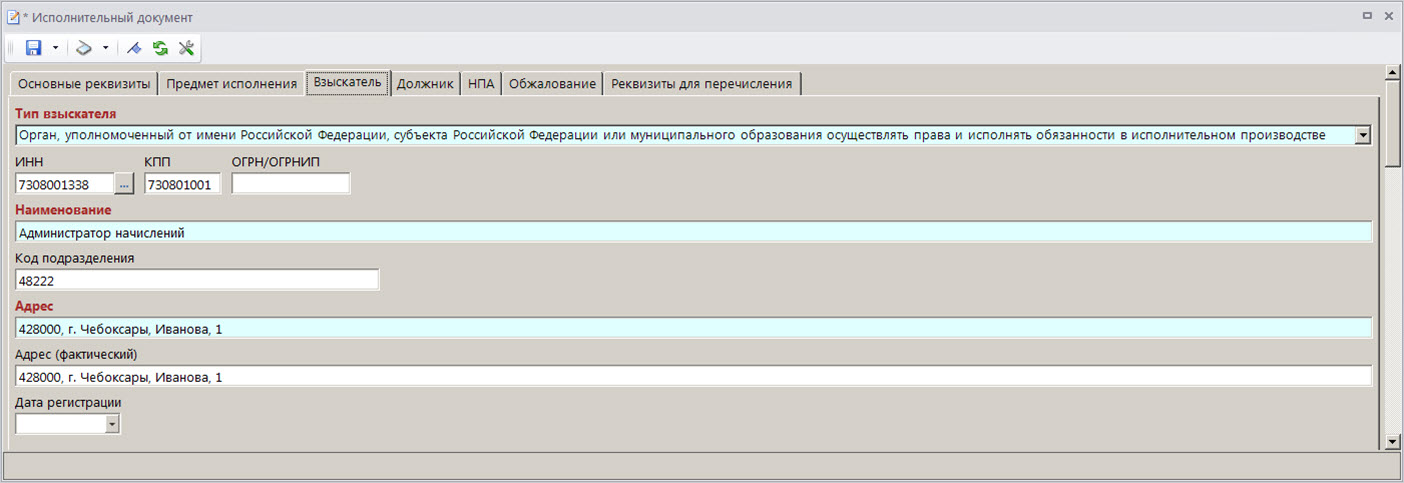Click the blue flag icon in toolbar
This screenshot has height=483, width=1404.
[x=134, y=48]
